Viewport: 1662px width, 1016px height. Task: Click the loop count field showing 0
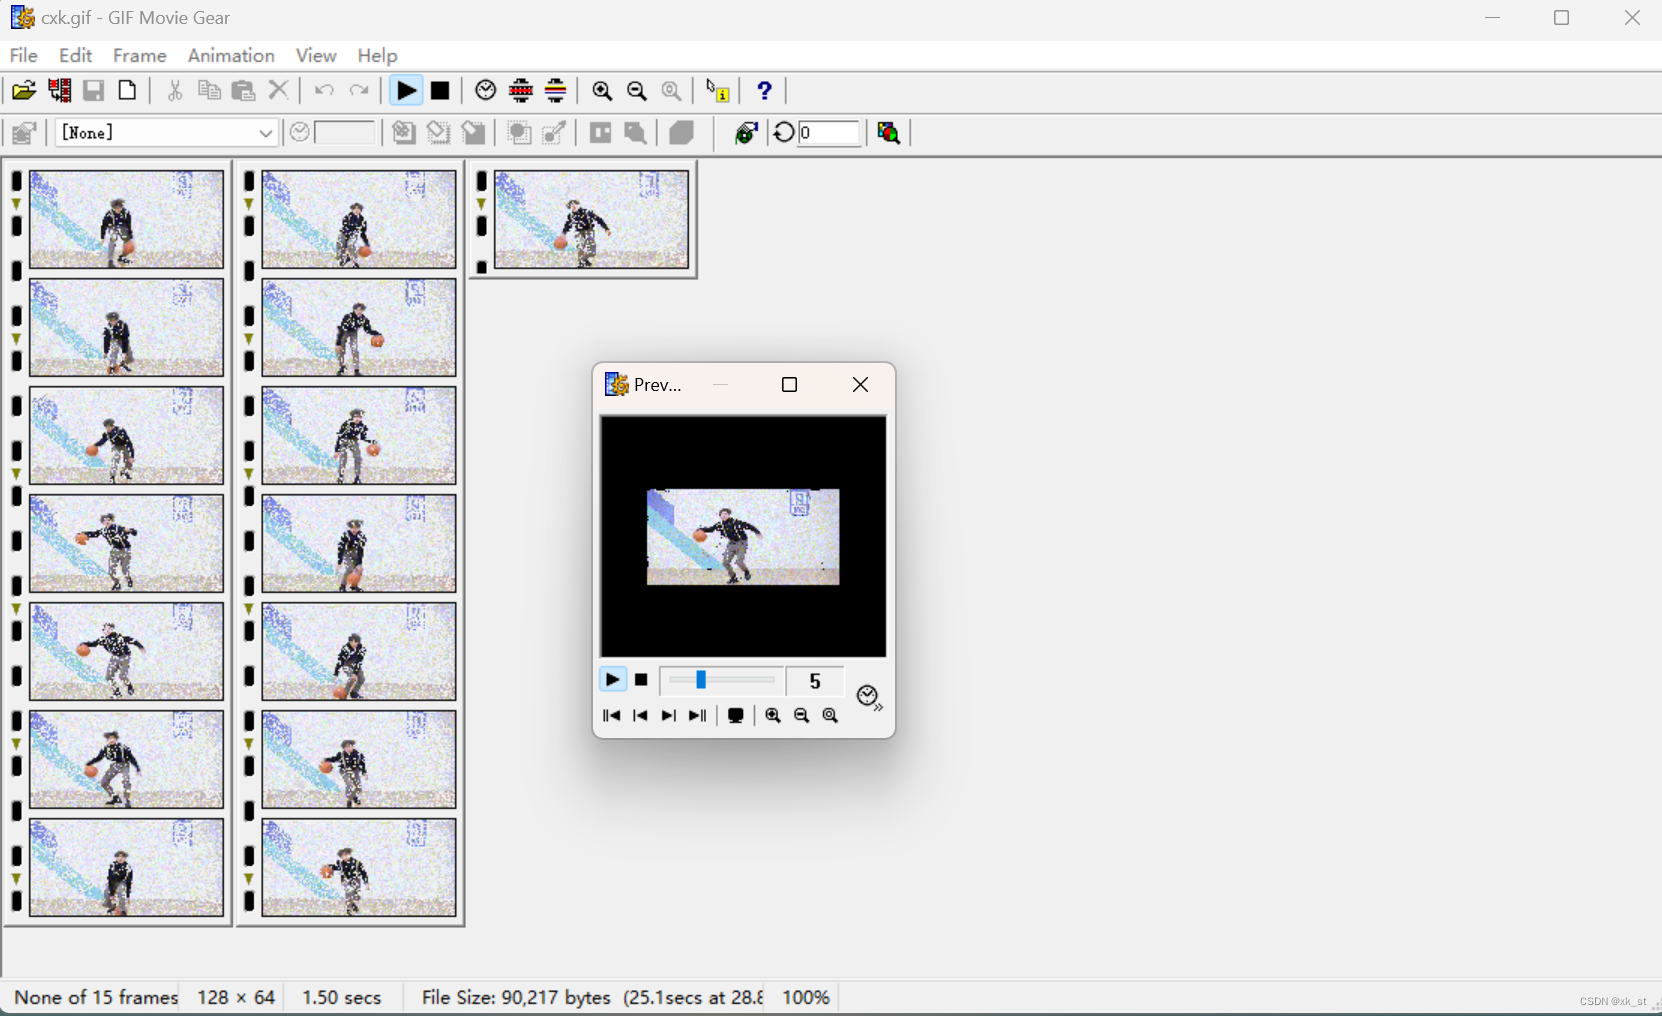pyautogui.click(x=829, y=133)
